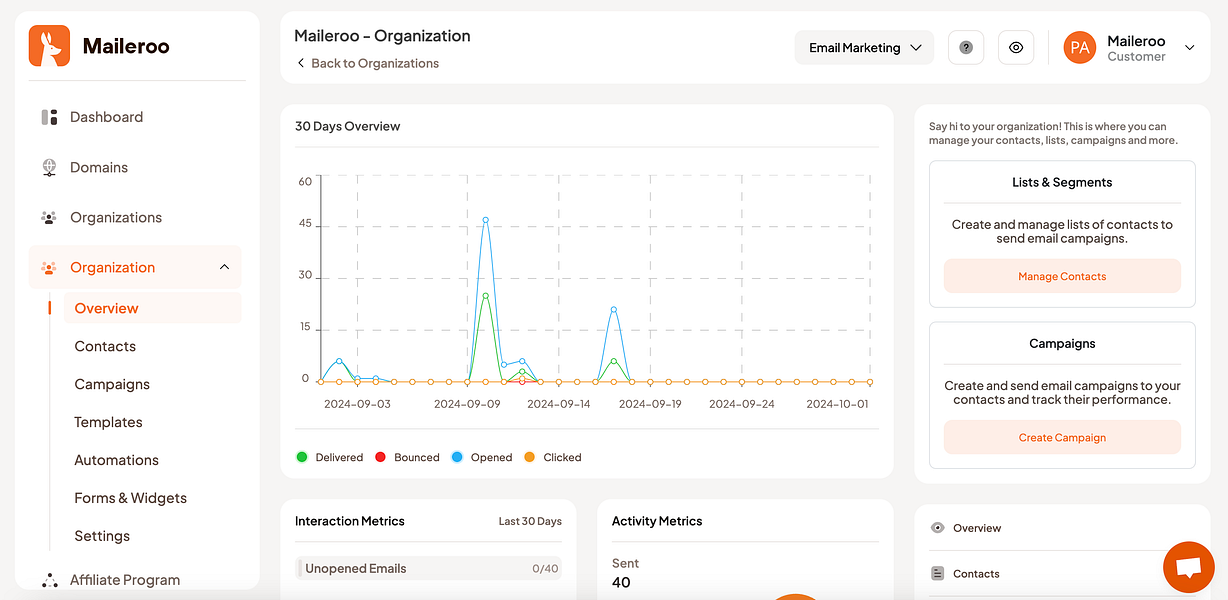Click the Maileroo - Organization page title
Viewport: 1228px width, 600px height.
coord(382,36)
